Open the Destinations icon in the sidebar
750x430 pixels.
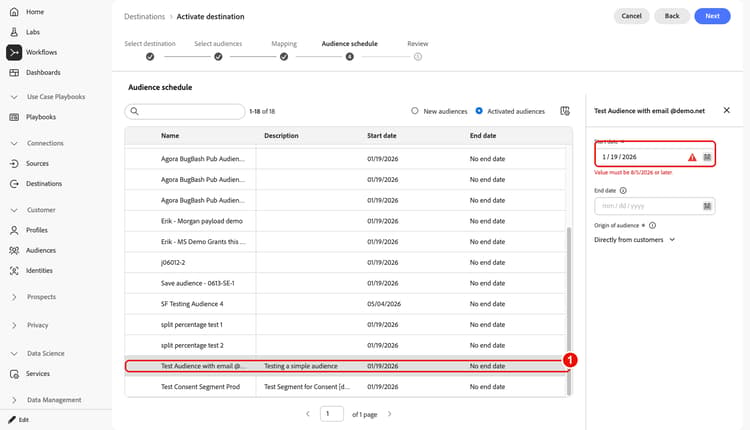click(x=14, y=184)
